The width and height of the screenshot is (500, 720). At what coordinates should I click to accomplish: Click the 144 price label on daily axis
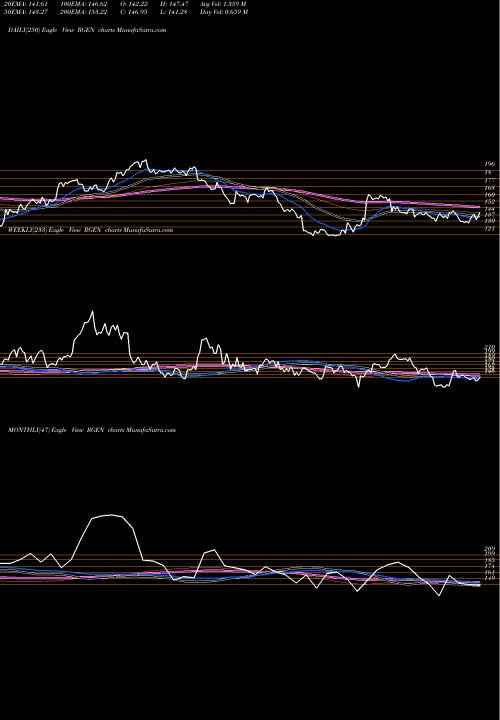(x=489, y=209)
